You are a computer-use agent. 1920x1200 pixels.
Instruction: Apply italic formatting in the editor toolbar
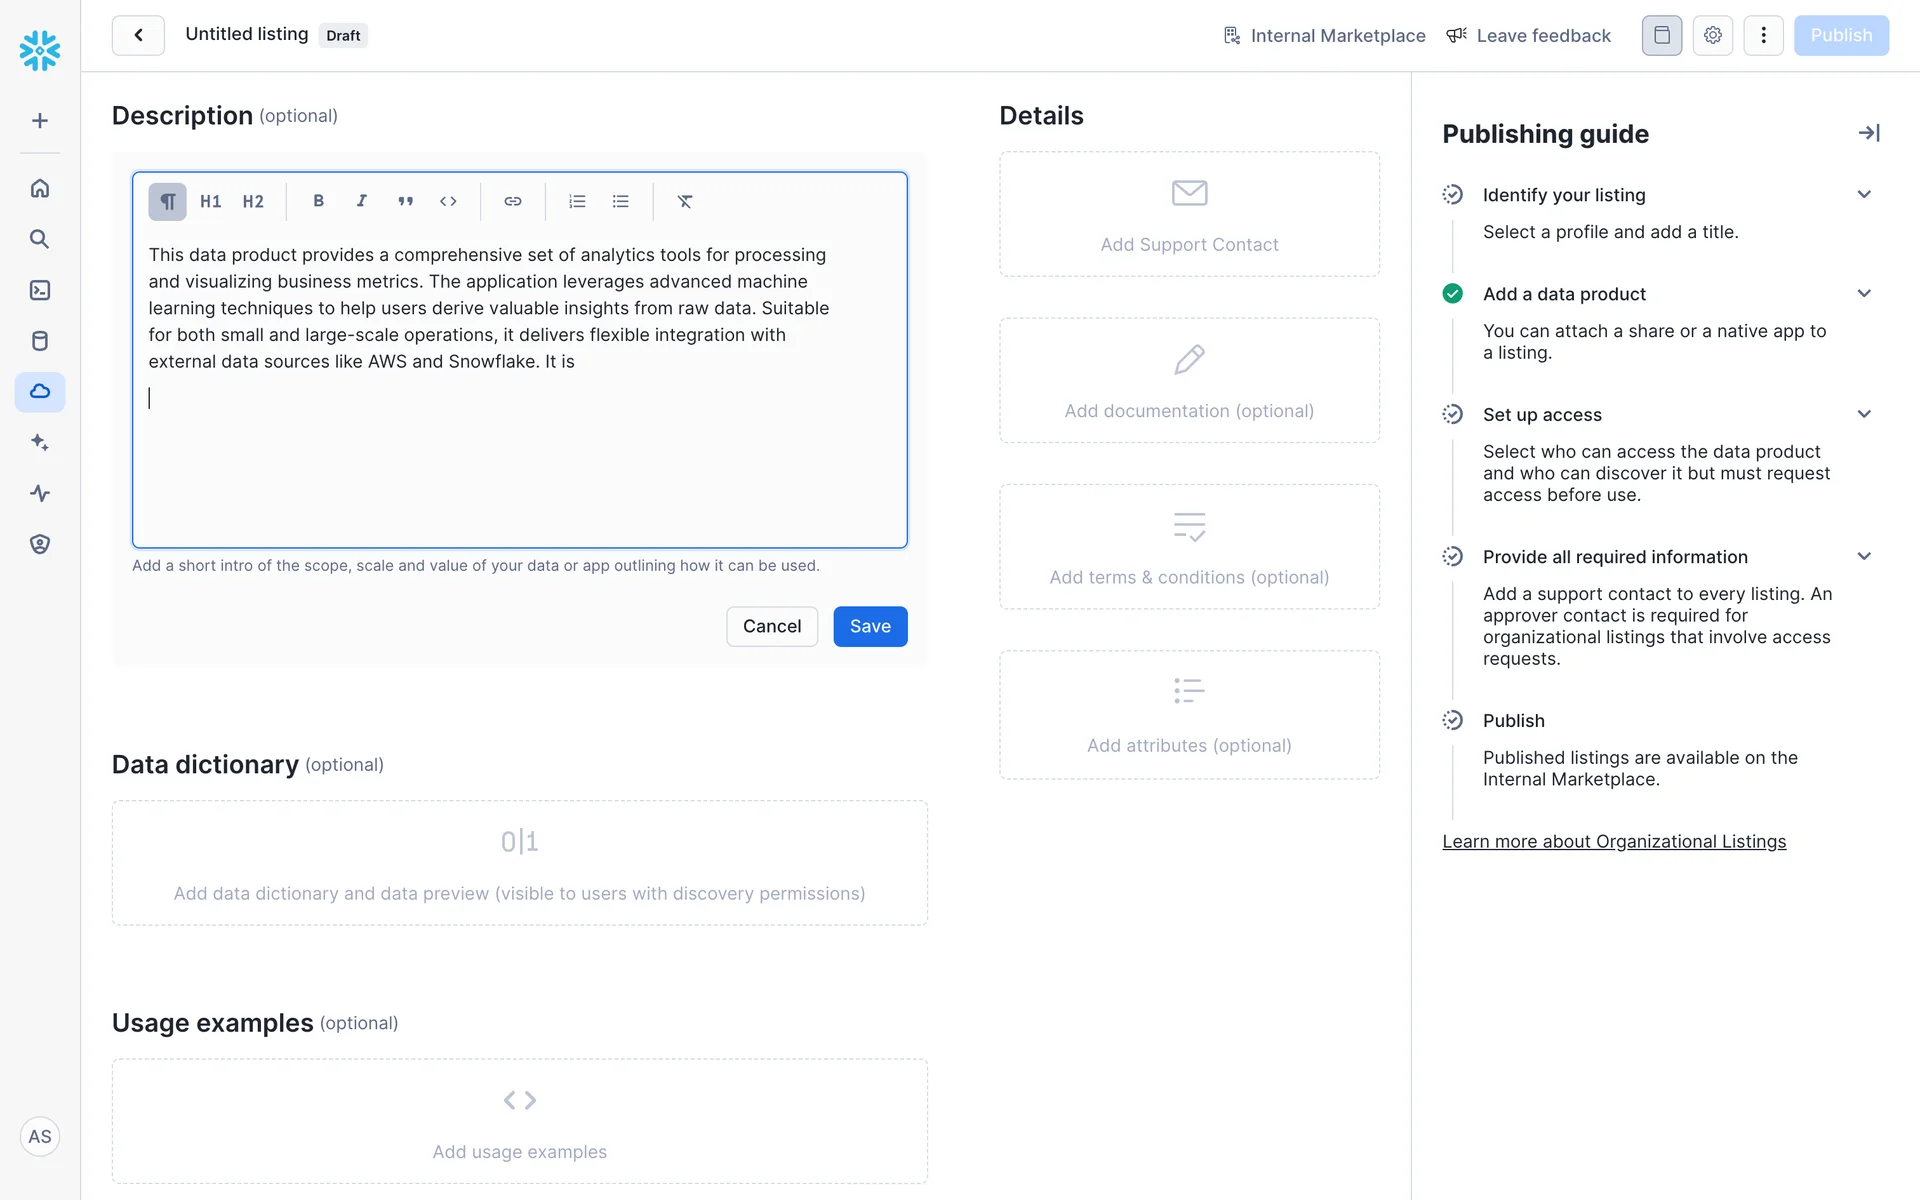(362, 201)
